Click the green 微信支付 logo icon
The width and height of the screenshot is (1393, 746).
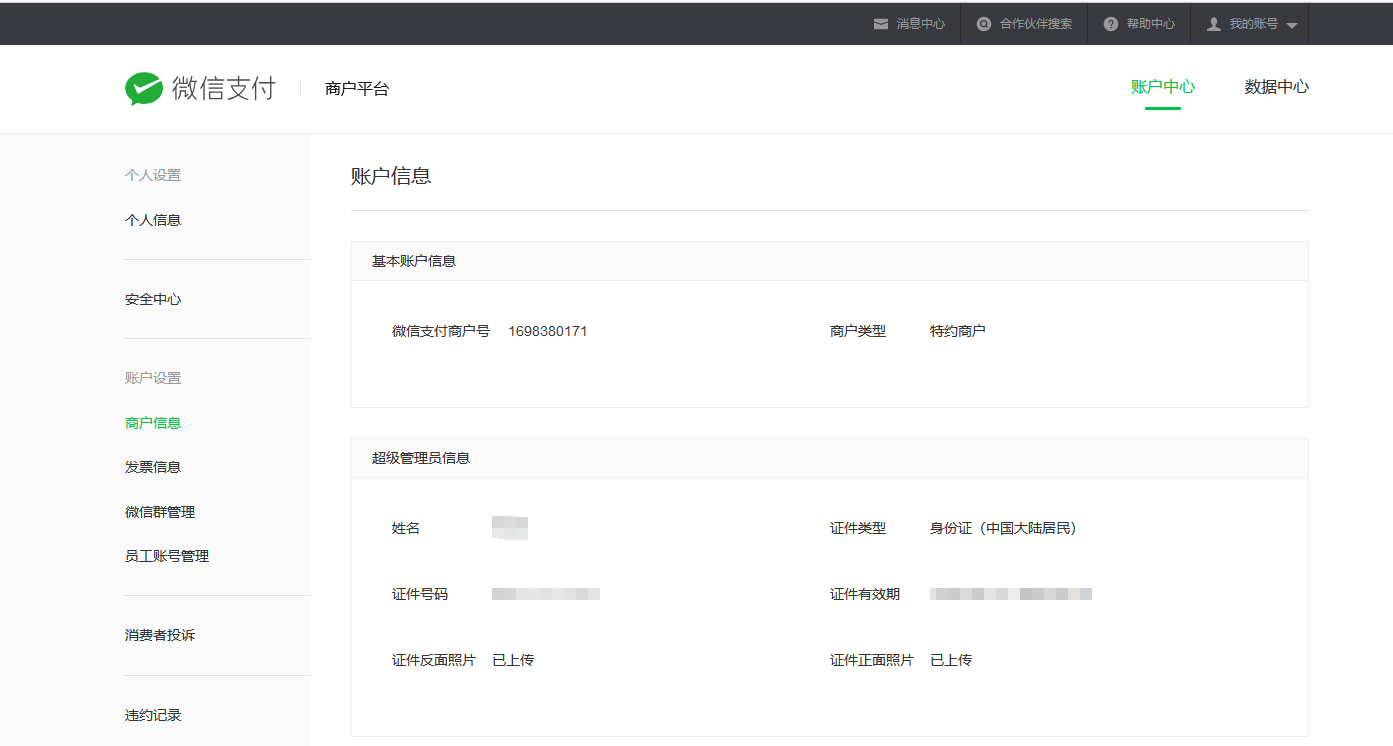tap(144, 89)
